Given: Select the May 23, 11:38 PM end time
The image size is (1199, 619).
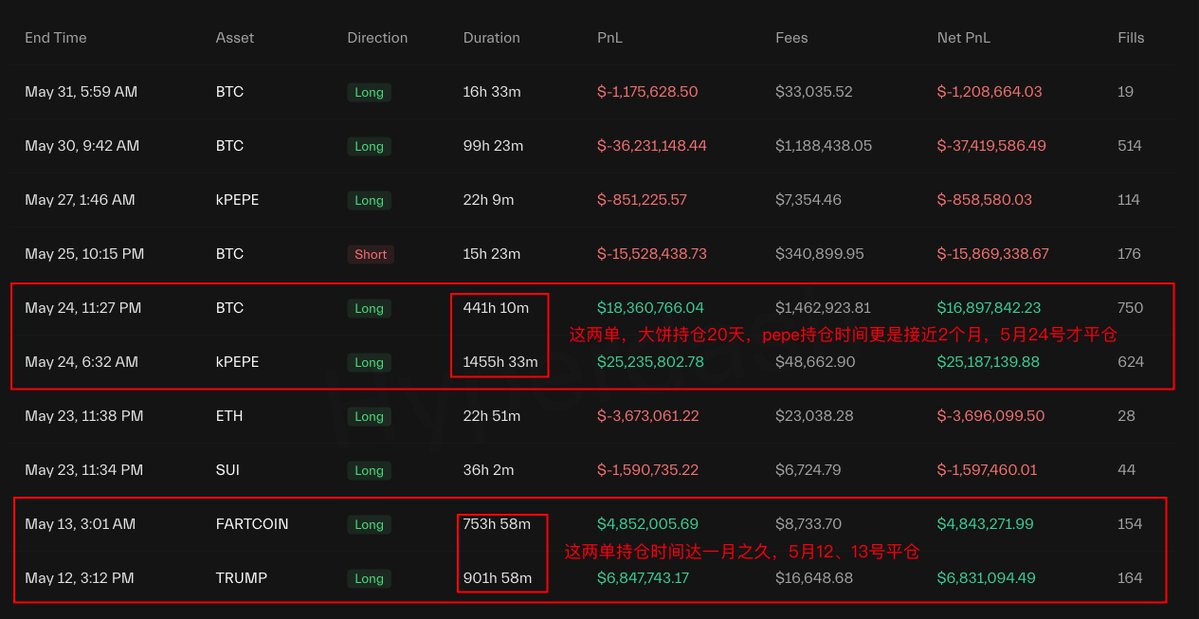Looking at the screenshot, I should point(83,416).
